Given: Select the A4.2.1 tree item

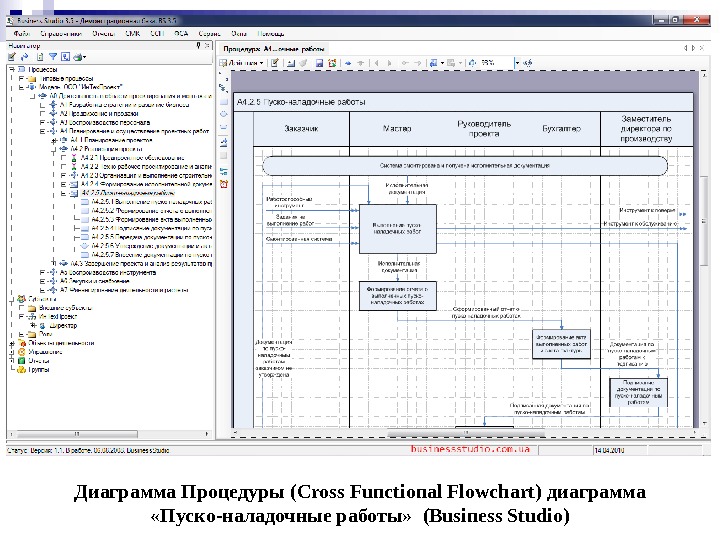Looking at the screenshot, I should click(x=133, y=158).
